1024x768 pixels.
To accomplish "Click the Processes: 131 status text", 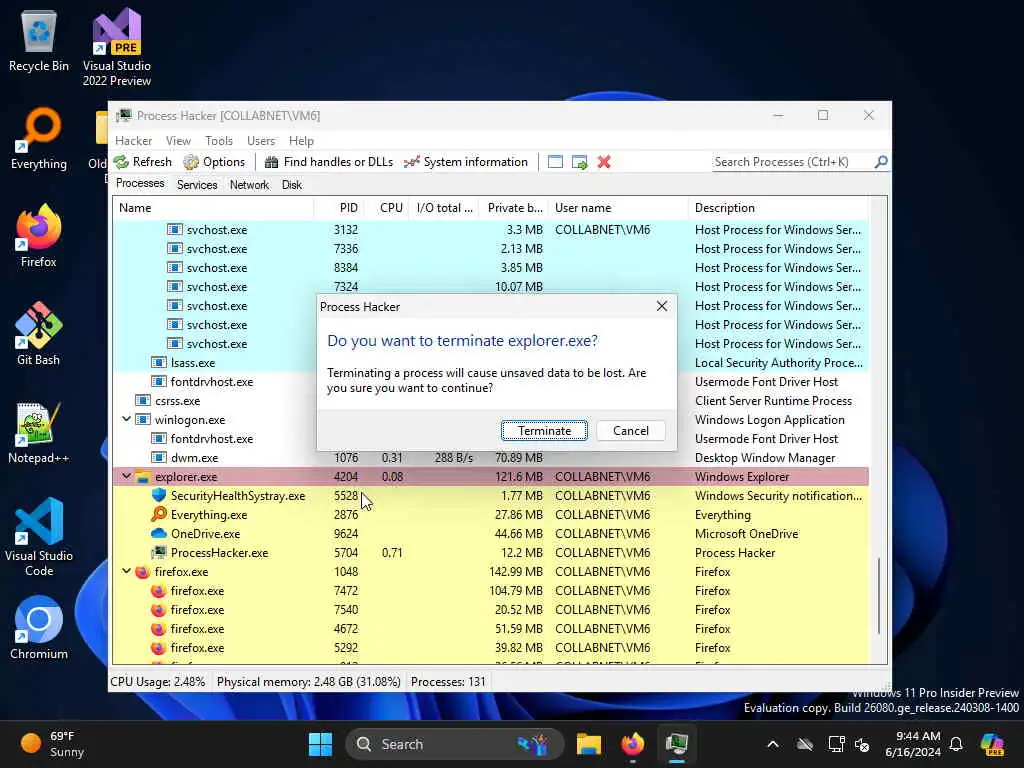I will point(448,682).
